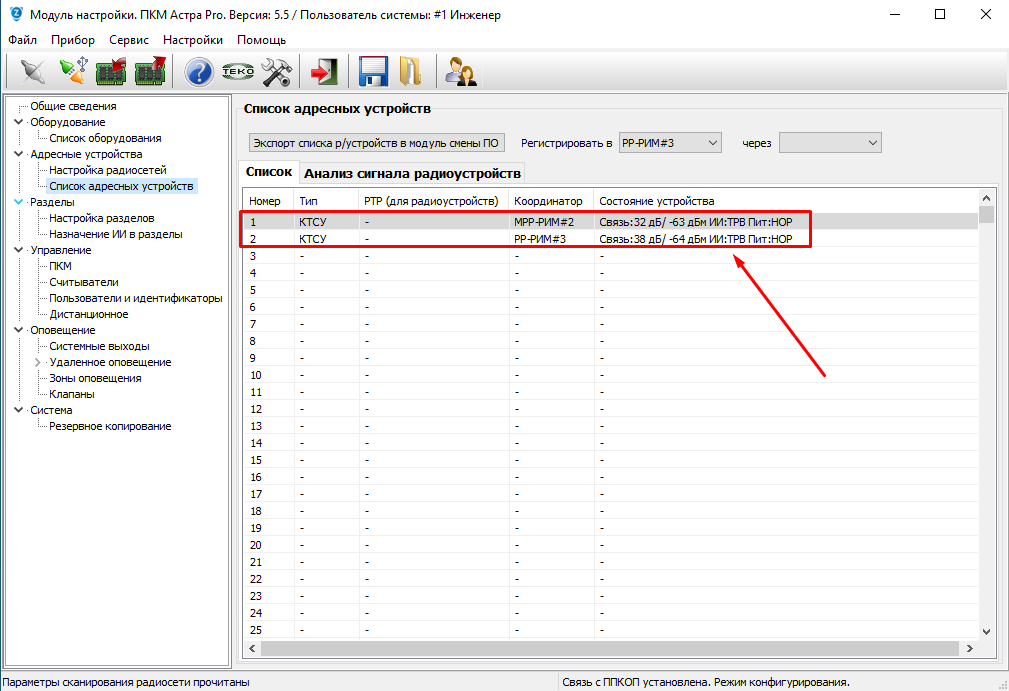Save configuration with the floppy disk icon
The image size is (1009, 691).
pos(373,72)
